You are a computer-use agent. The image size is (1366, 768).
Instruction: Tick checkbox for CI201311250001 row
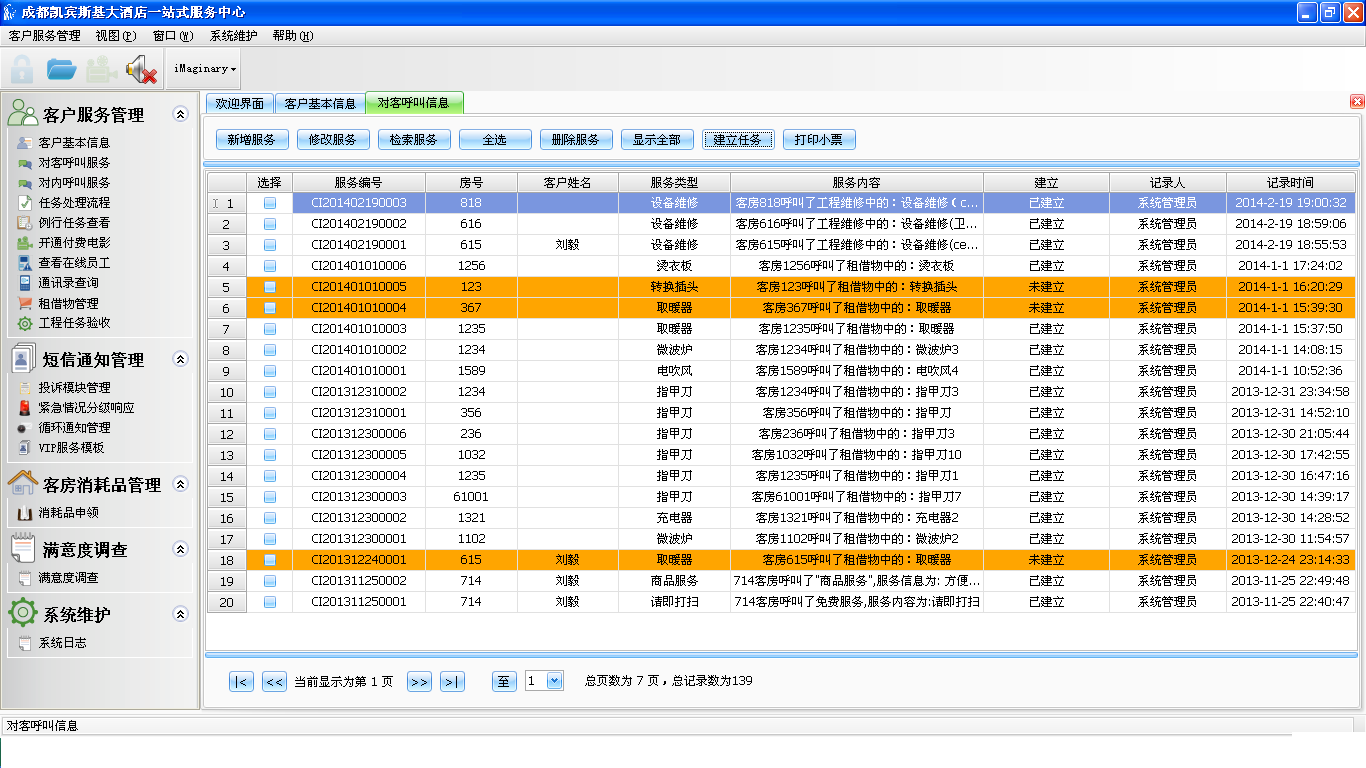(x=270, y=602)
